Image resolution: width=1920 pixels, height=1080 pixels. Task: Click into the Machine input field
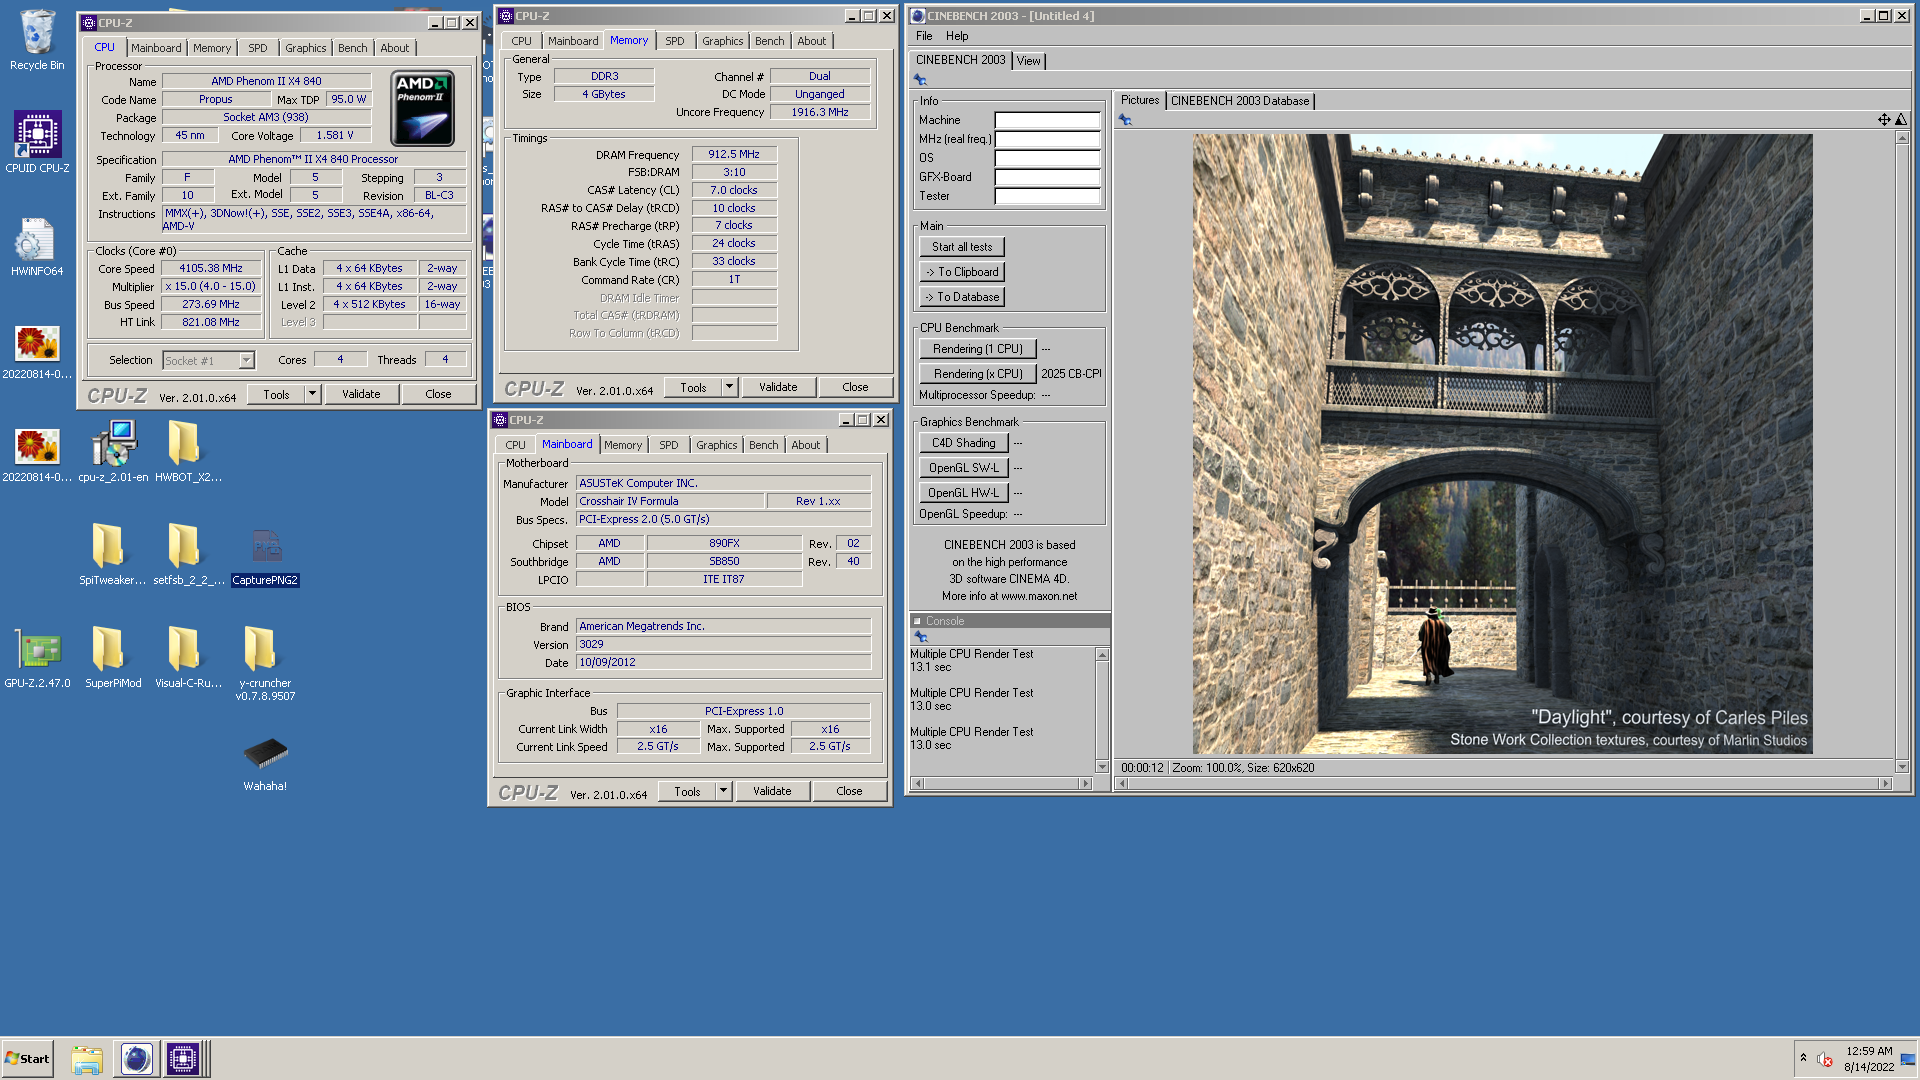[x=1047, y=120]
